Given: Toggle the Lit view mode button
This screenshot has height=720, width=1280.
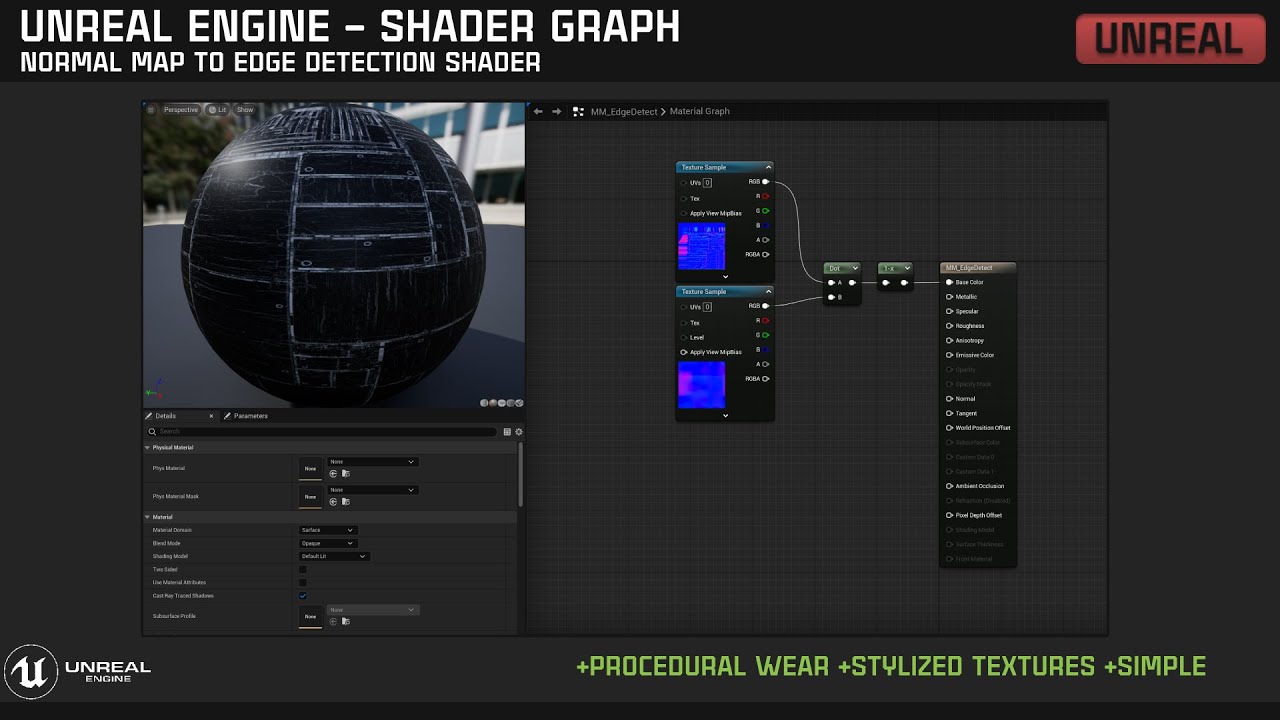Looking at the screenshot, I should point(217,109).
